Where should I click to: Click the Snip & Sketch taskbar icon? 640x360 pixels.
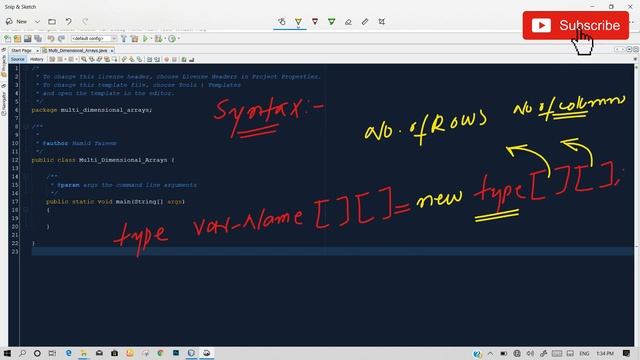coord(207,353)
